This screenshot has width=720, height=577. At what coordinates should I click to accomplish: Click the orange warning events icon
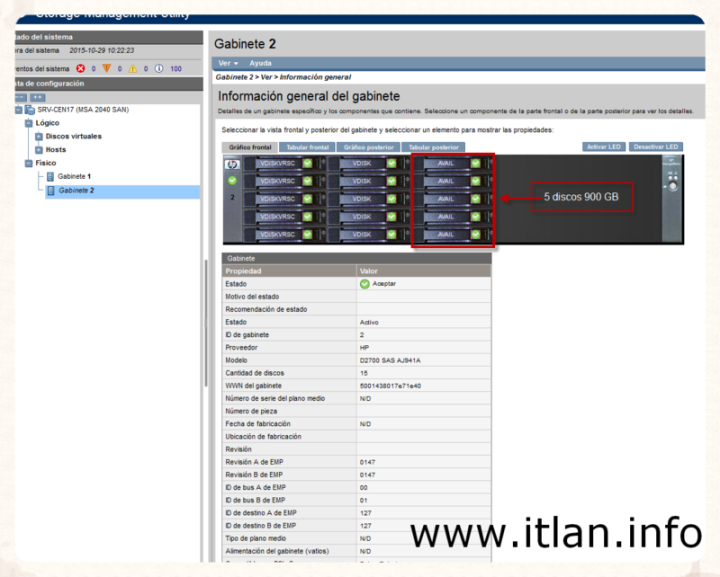coord(108,69)
